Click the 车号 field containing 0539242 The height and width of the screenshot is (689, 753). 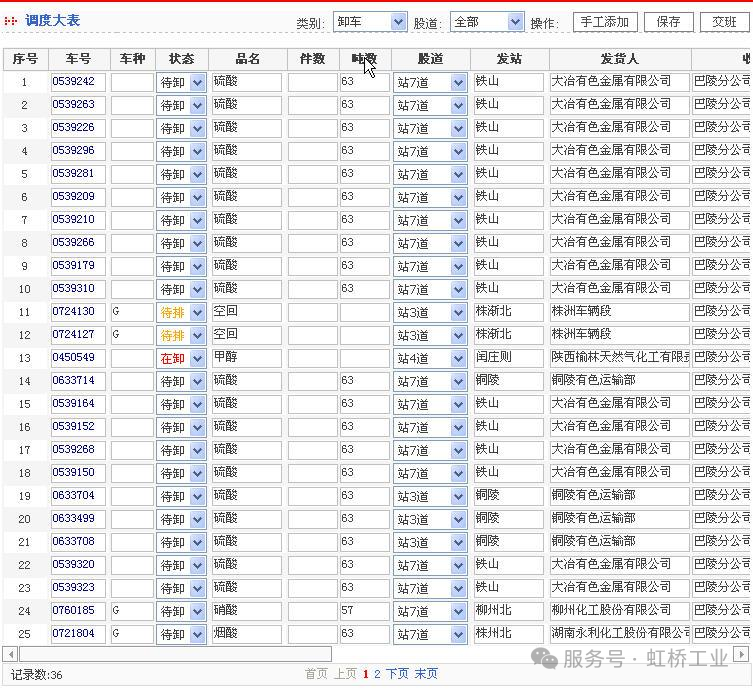tap(78, 82)
